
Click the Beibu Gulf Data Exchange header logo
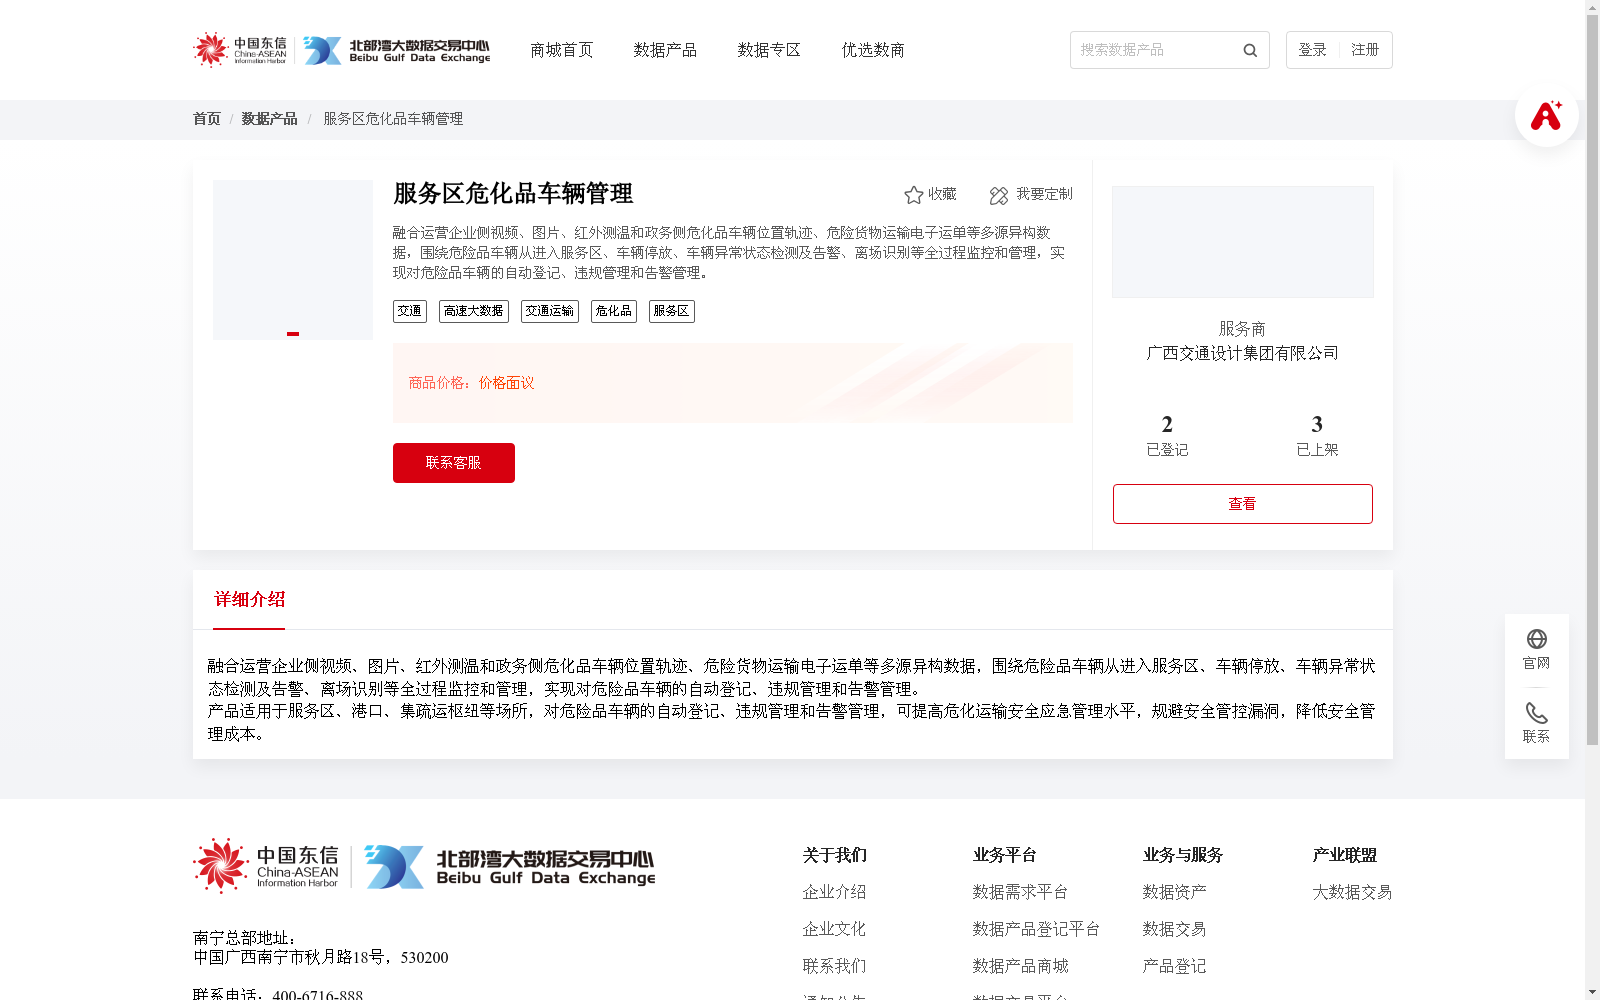pyautogui.click(x=397, y=50)
